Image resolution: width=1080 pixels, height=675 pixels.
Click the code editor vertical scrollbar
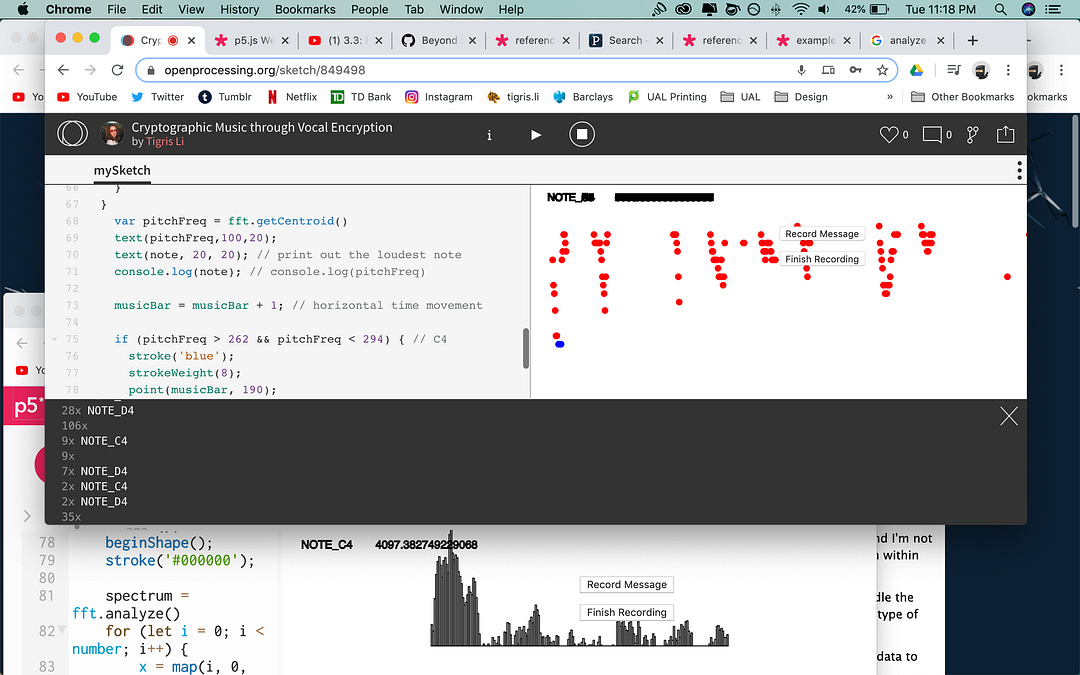click(x=526, y=348)
